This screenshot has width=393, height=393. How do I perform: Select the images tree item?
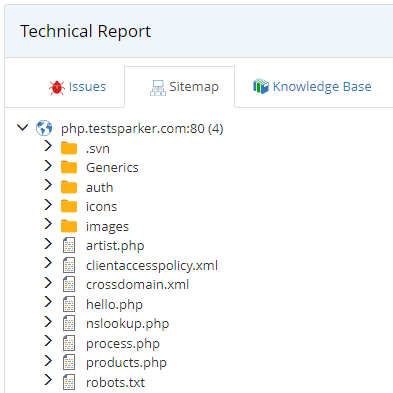107,227
